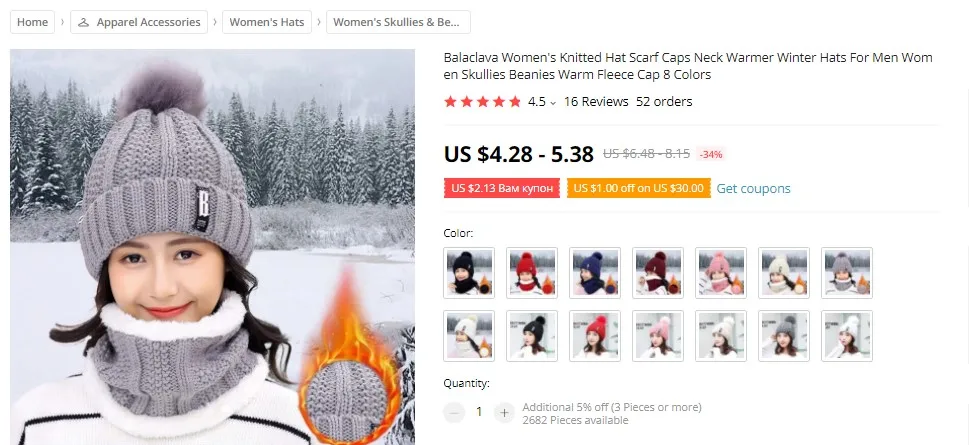The image size is (969, 445).
Task: Pick the pink hat with scarf swatch
Action: (721, 273)
